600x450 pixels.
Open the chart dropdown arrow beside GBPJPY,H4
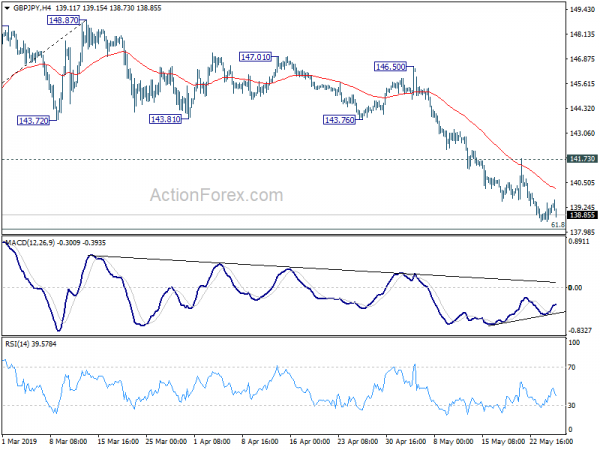click(7, 8)
